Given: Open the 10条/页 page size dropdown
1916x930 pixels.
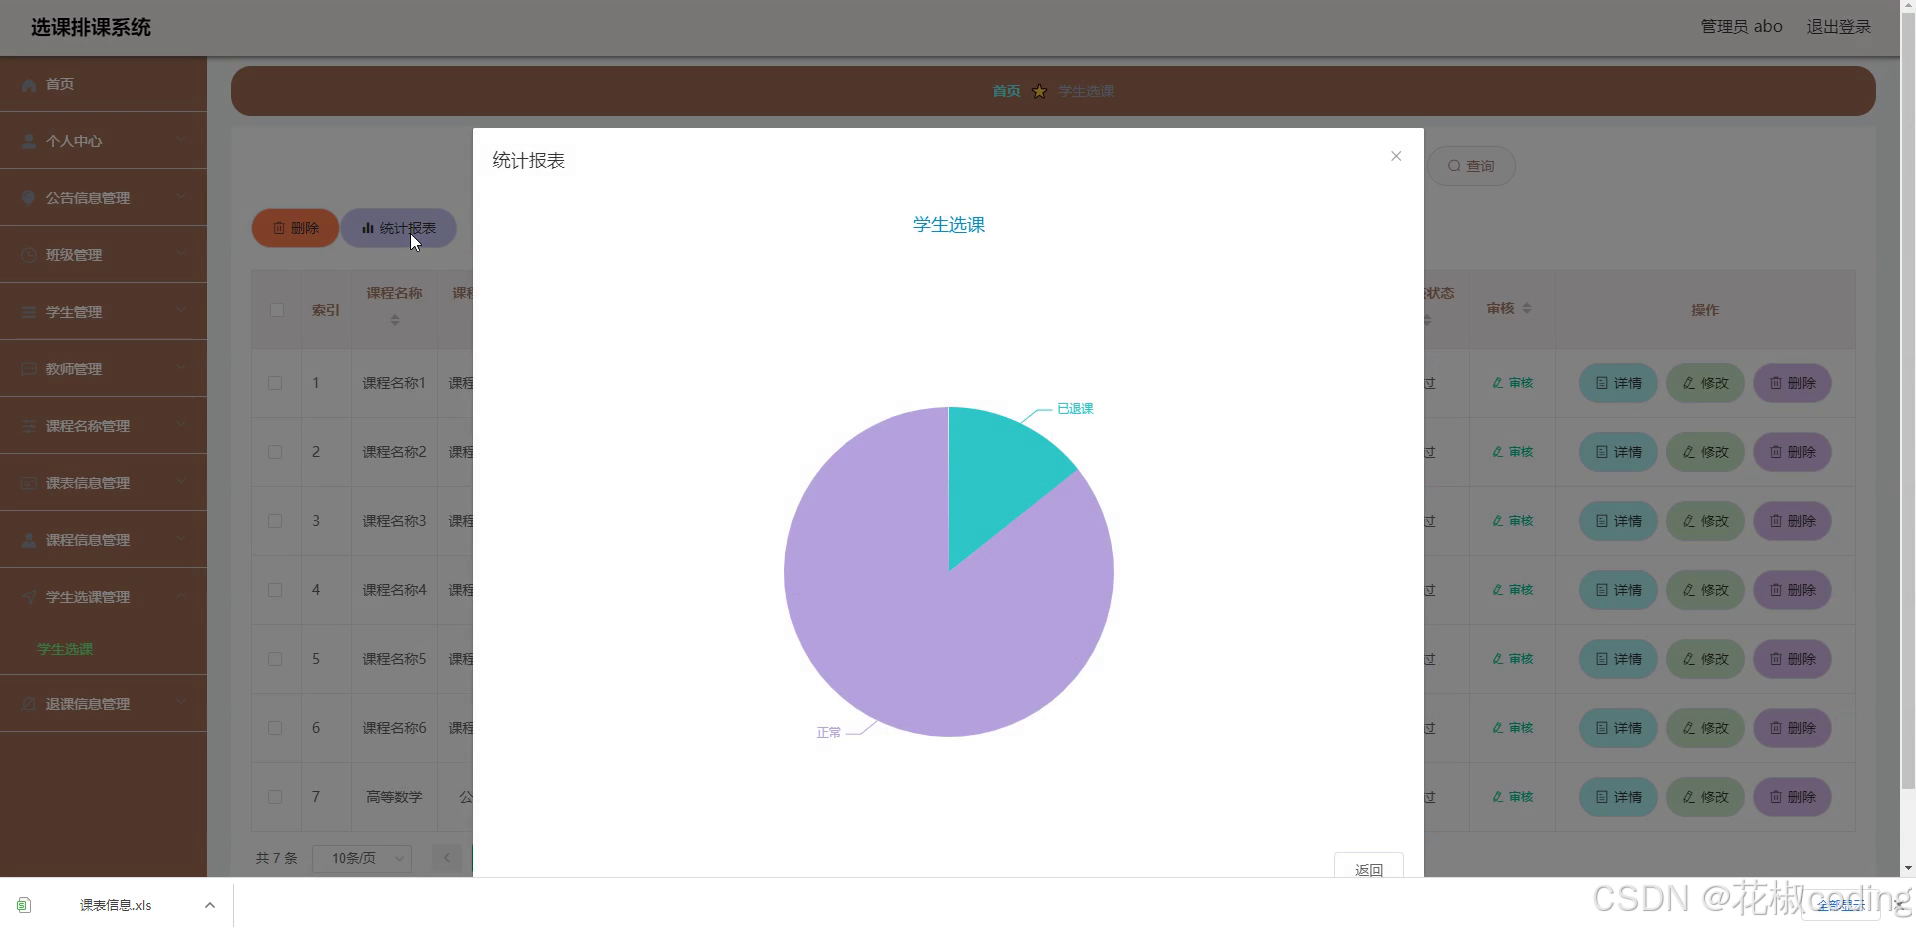Looking at the screenshot, I should tap(361, 858).
